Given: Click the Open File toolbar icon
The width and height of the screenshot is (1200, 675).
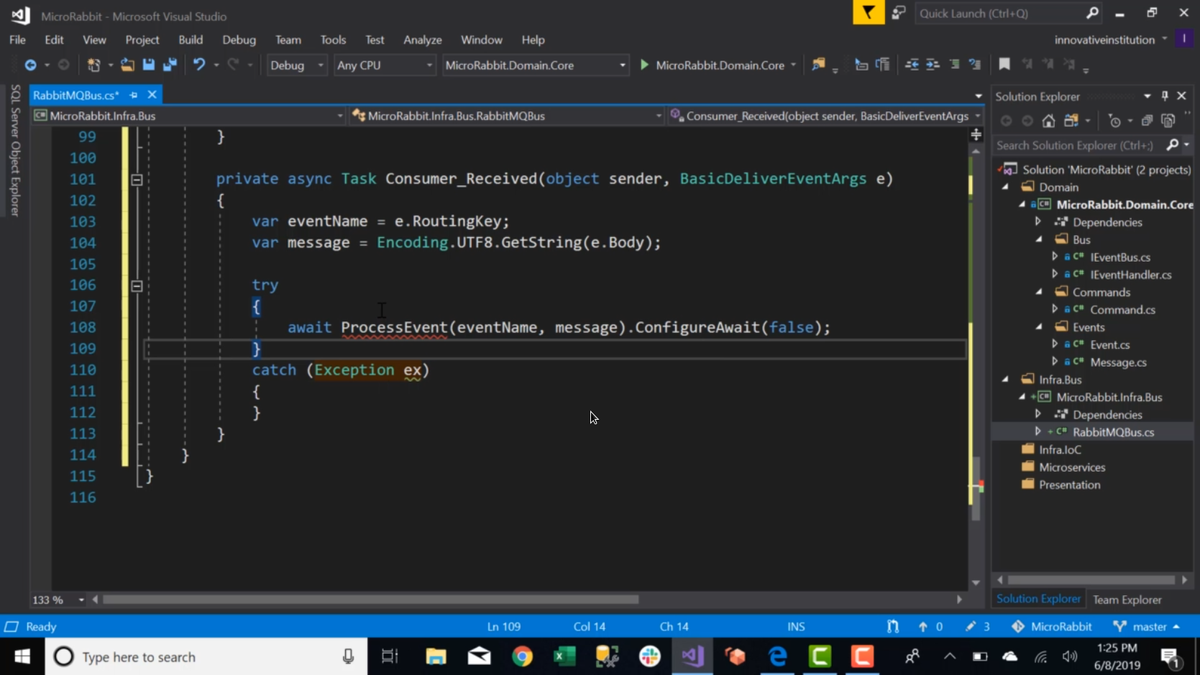Looking at the screenshot, I should [127, 65].
